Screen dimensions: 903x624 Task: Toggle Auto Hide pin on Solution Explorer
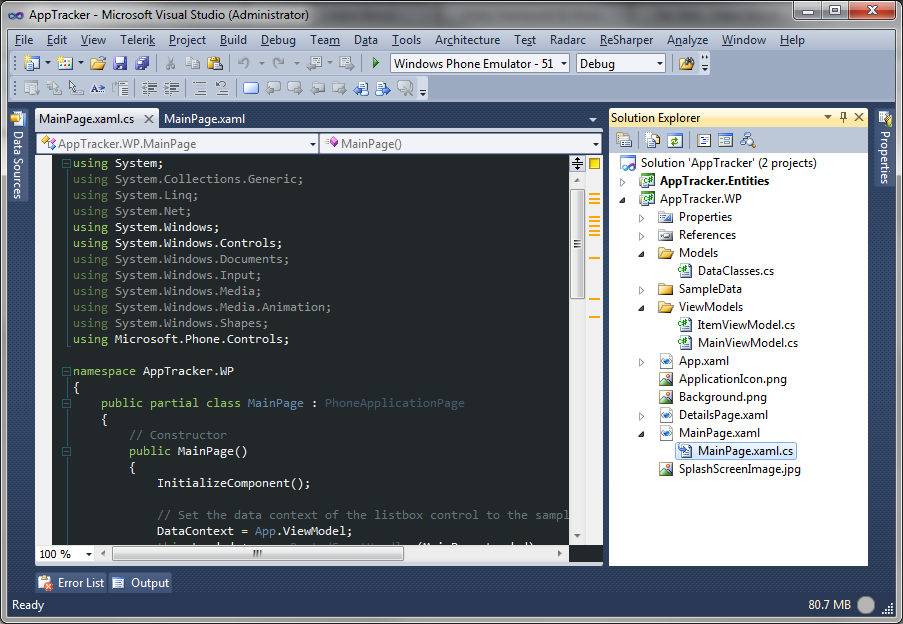[x=843, y=117]
